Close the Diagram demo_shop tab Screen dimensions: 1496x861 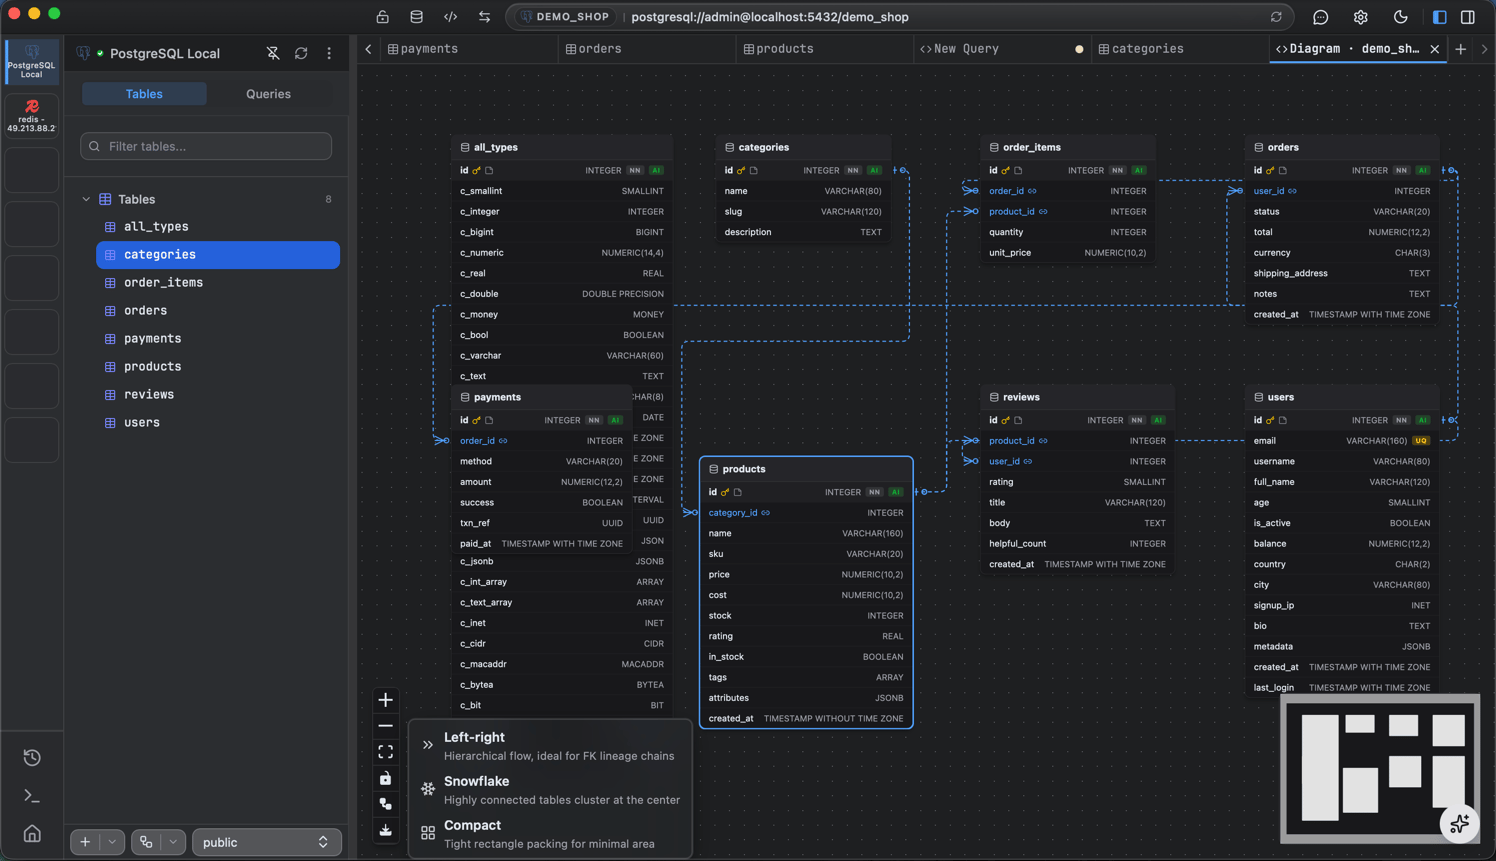coord(1435,49)
